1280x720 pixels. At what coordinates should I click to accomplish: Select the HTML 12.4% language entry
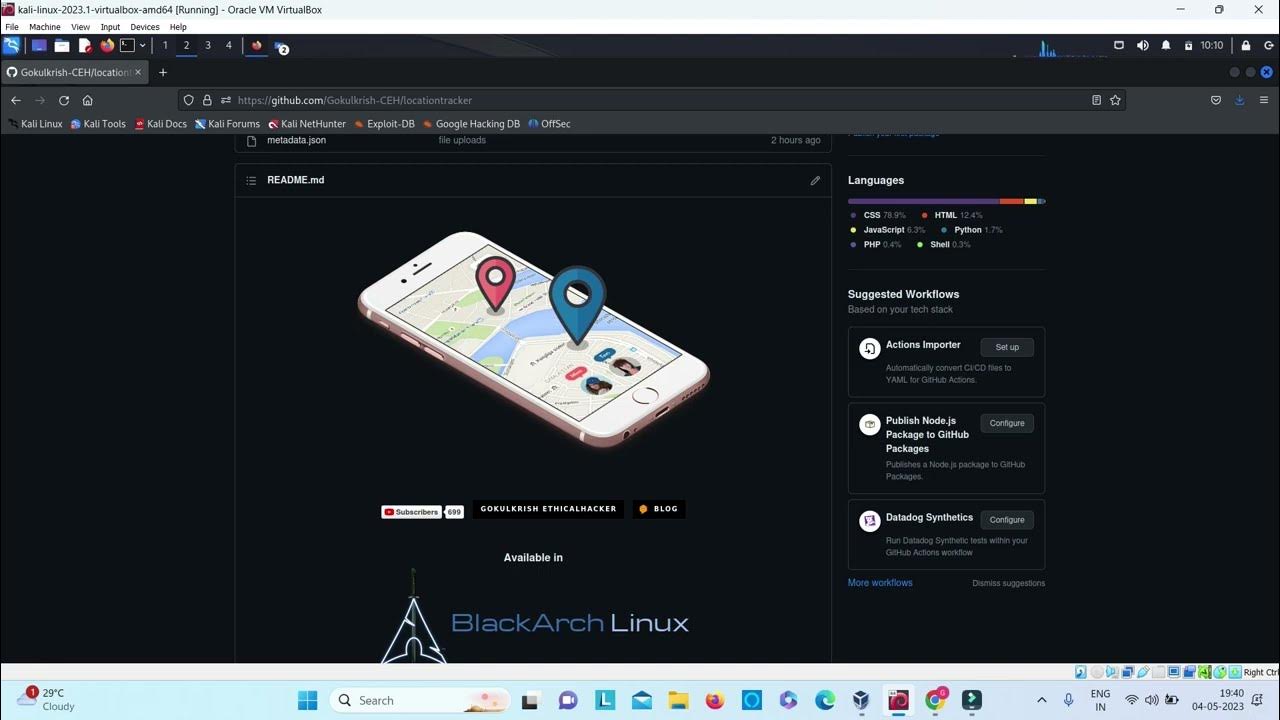pos(952,215)
